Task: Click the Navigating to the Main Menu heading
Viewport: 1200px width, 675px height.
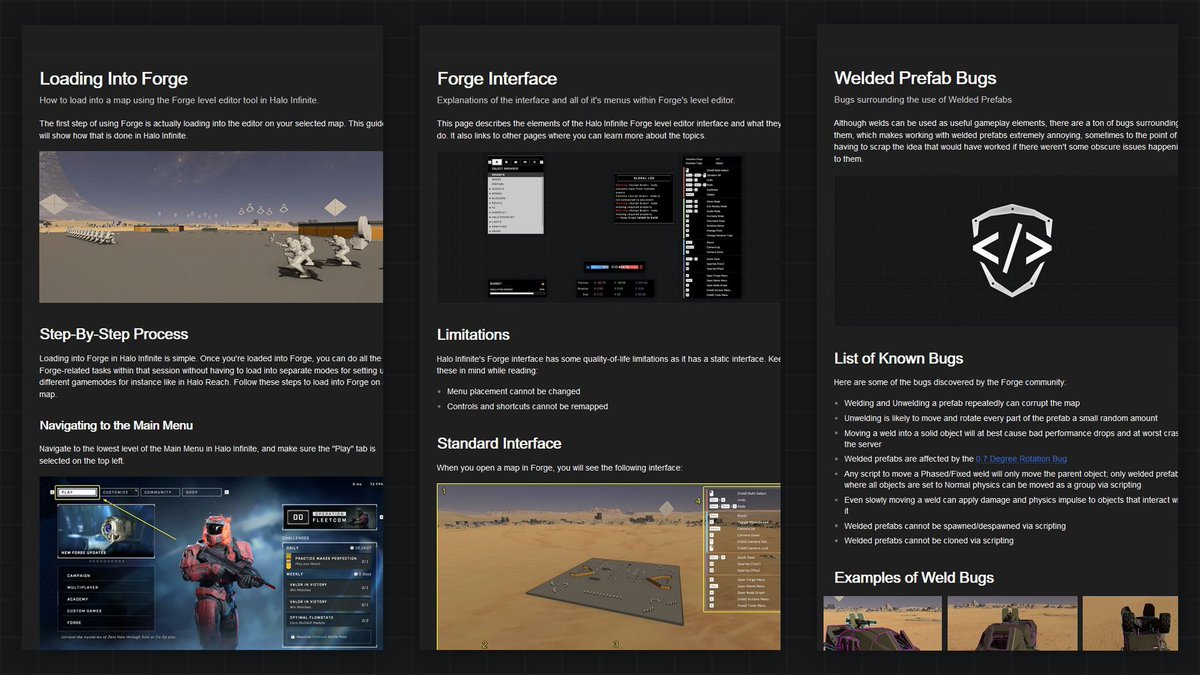Action: pos(115,426)
